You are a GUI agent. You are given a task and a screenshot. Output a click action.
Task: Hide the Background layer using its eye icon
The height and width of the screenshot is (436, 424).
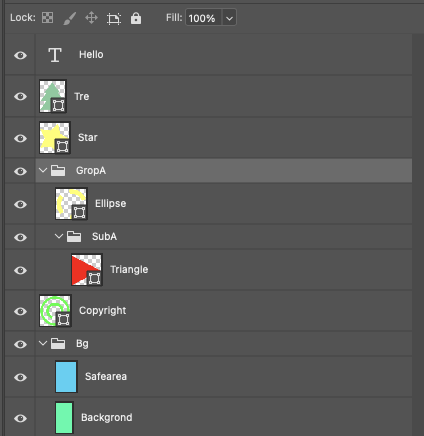coord(20,418)
